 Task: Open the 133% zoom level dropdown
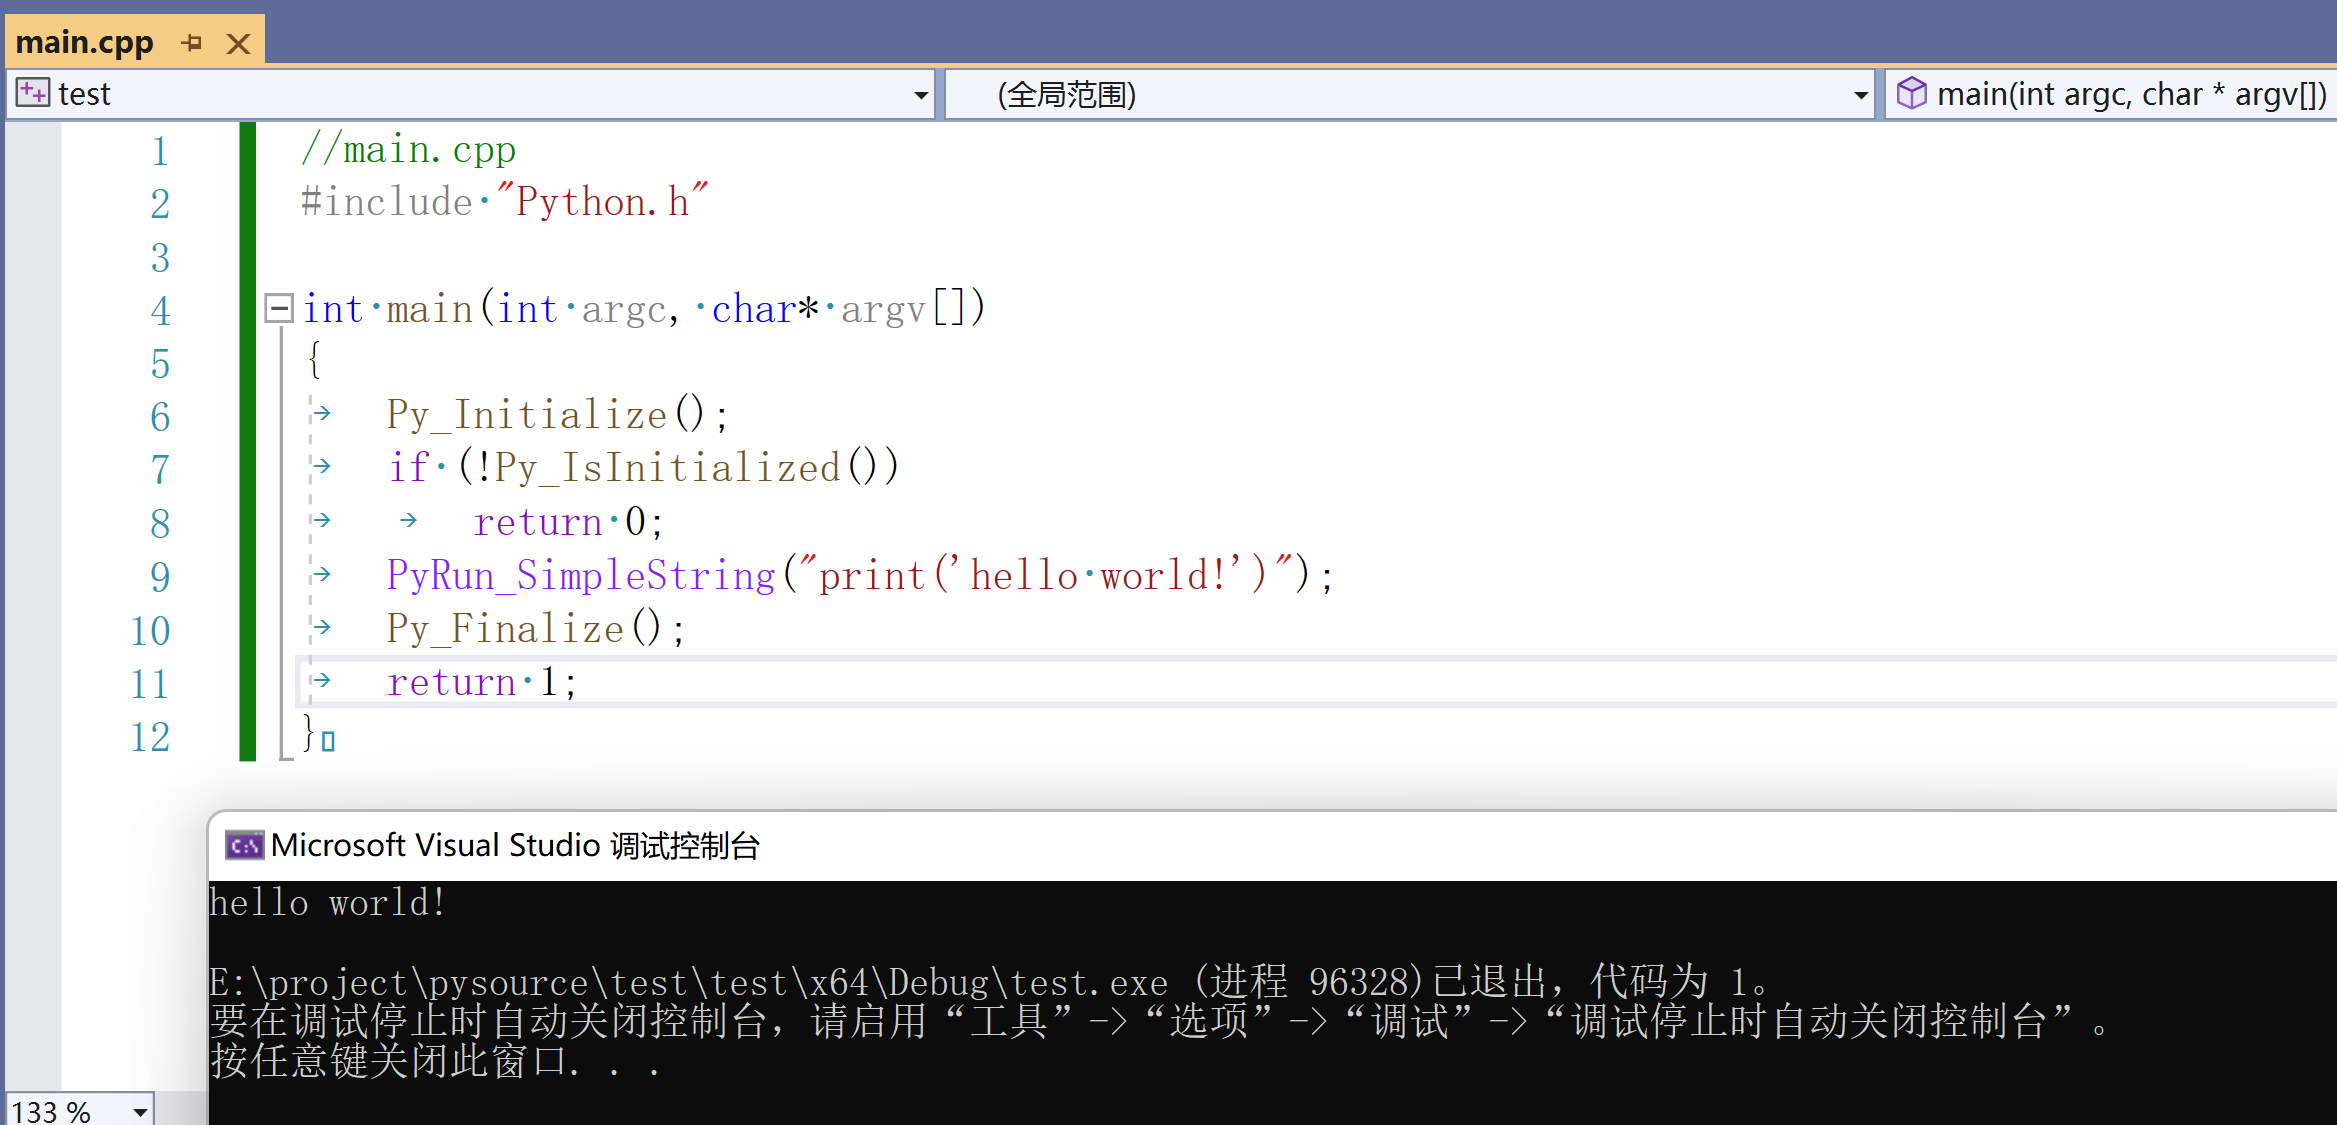click(x=138, y=1110)
